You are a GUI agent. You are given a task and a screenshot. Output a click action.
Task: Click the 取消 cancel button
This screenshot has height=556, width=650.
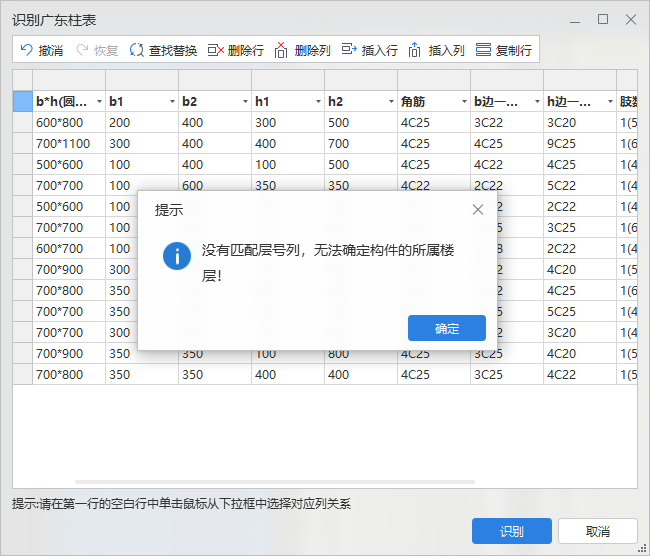click(597, 531)
